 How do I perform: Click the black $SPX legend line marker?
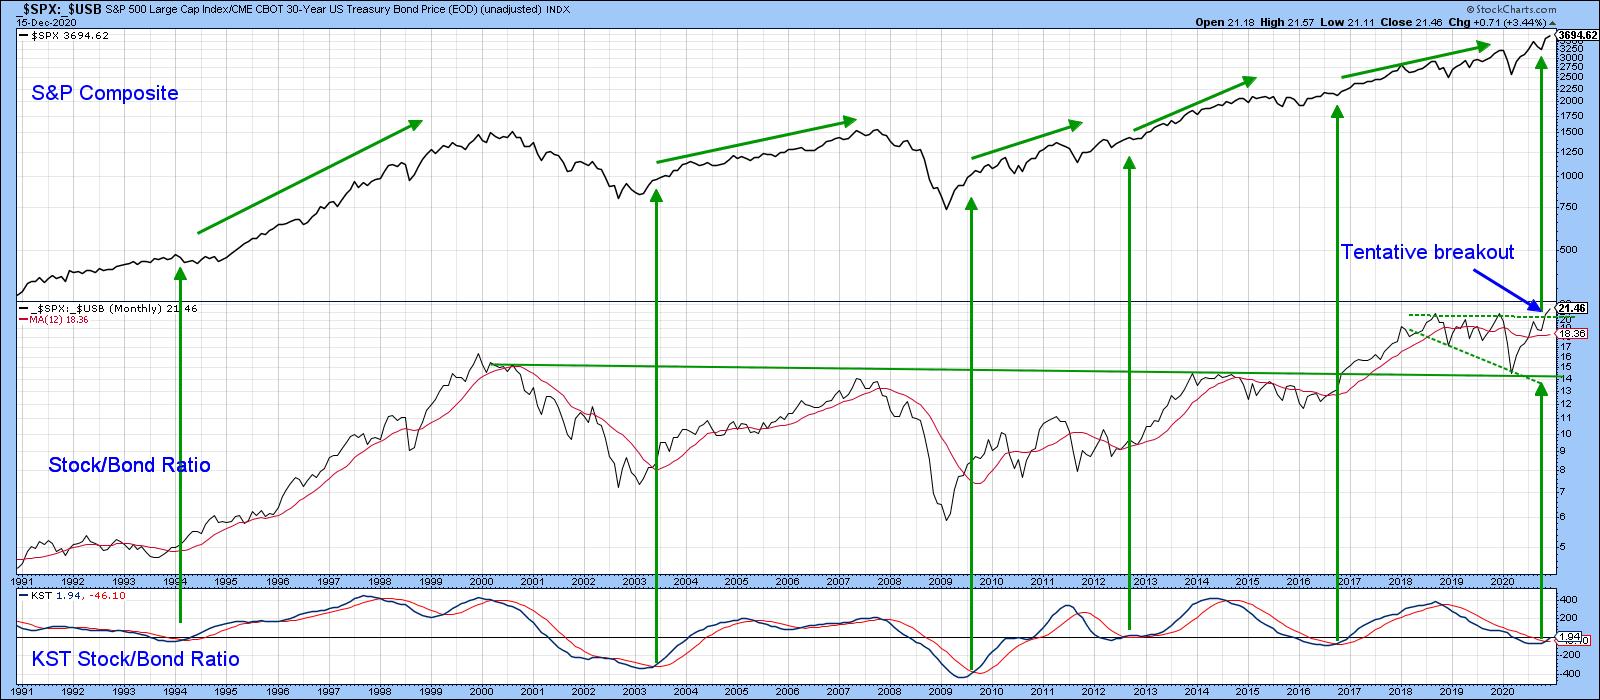tap(24, 36)
